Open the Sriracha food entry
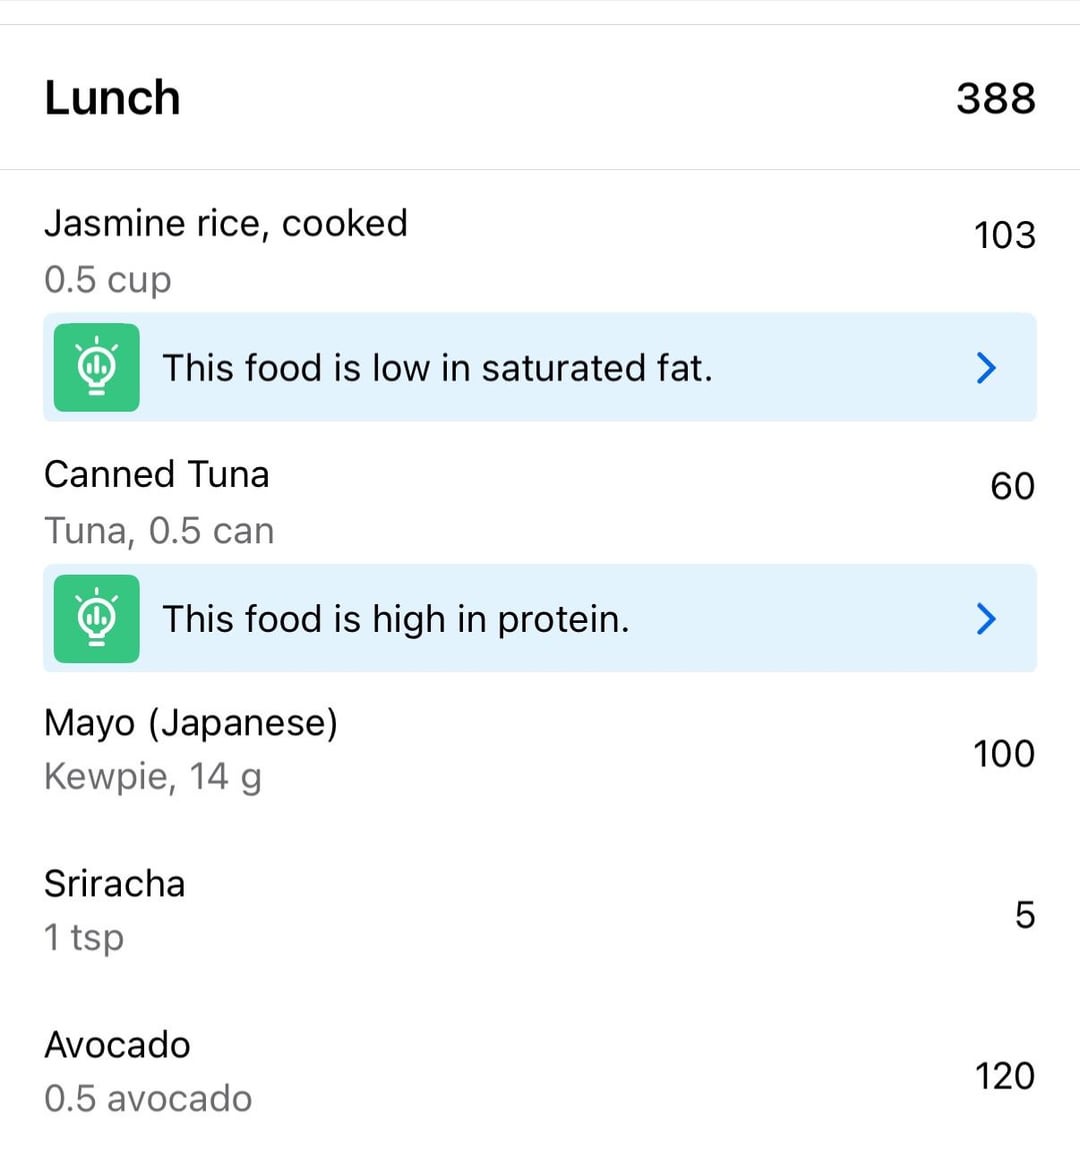The height and width of the screenshot is (1168, 1080). pyautogui.click(x=115, y=884)
